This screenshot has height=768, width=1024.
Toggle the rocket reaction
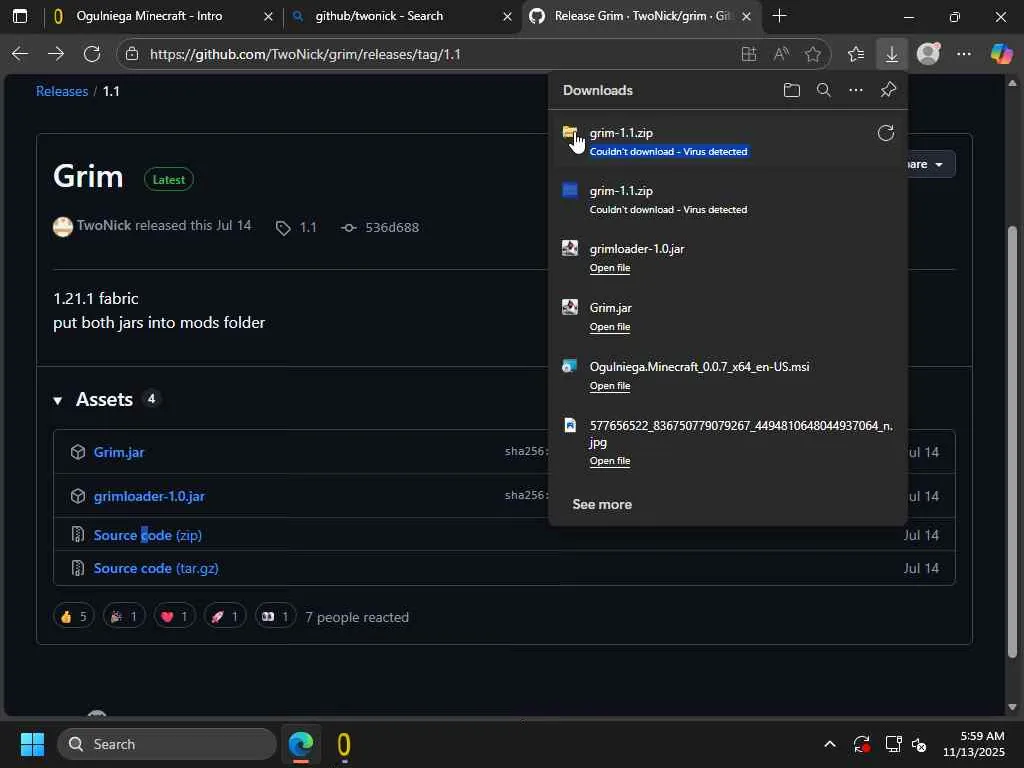(225, 616)
